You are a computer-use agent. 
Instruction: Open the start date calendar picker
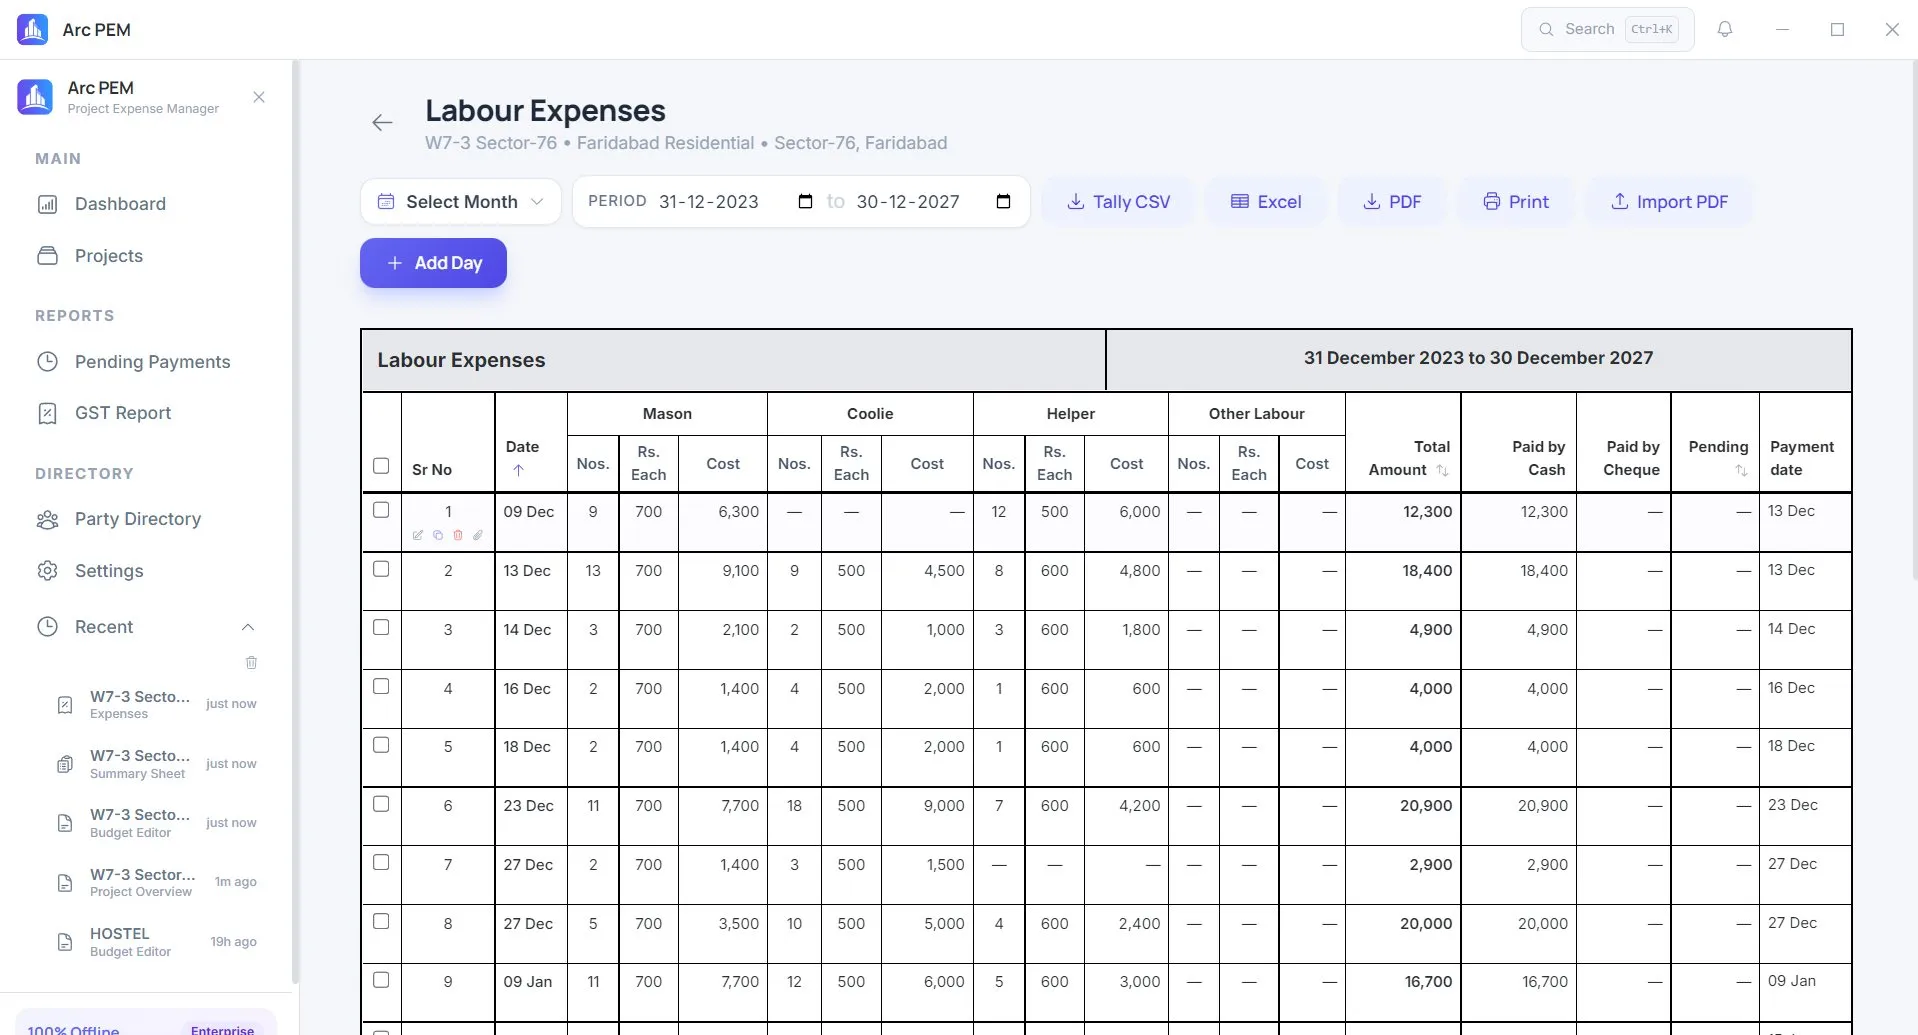point(805,202)
